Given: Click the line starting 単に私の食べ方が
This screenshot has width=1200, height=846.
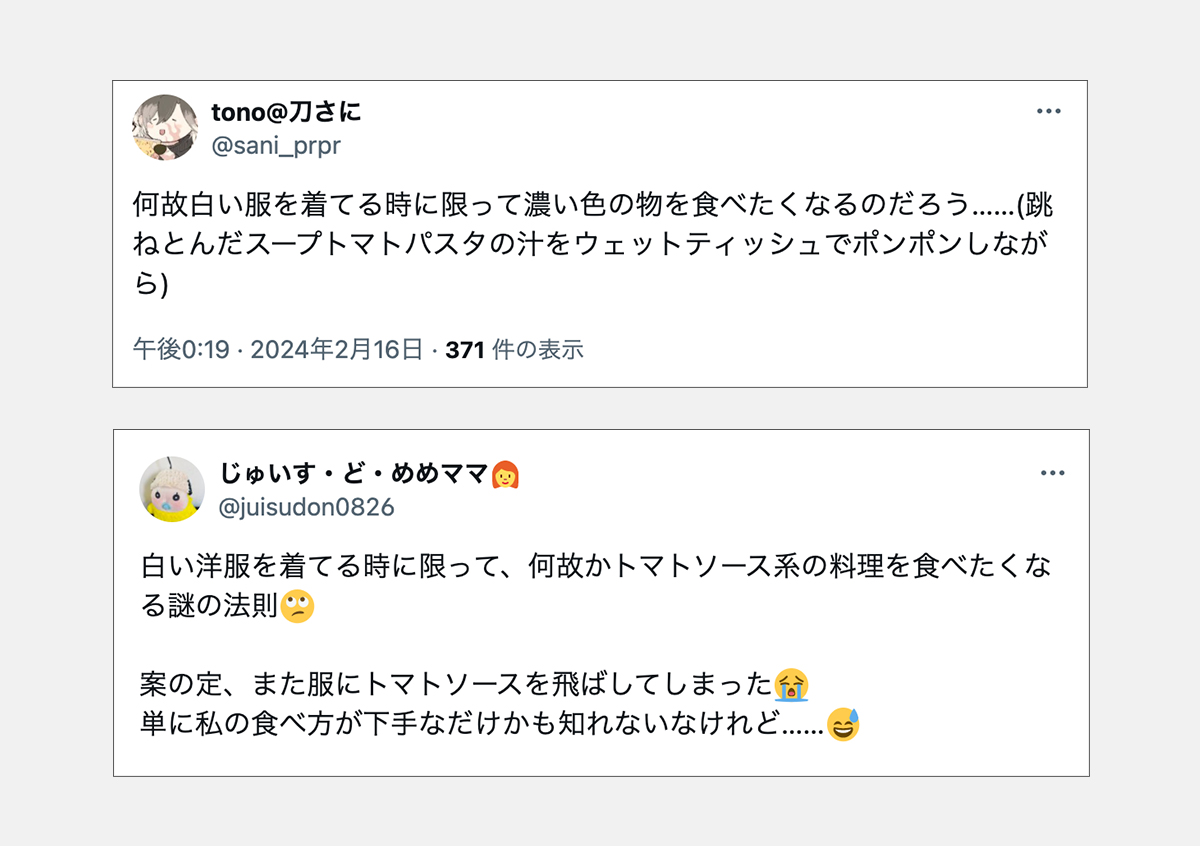Looking at the screenshot, I should tap(482, 724).
